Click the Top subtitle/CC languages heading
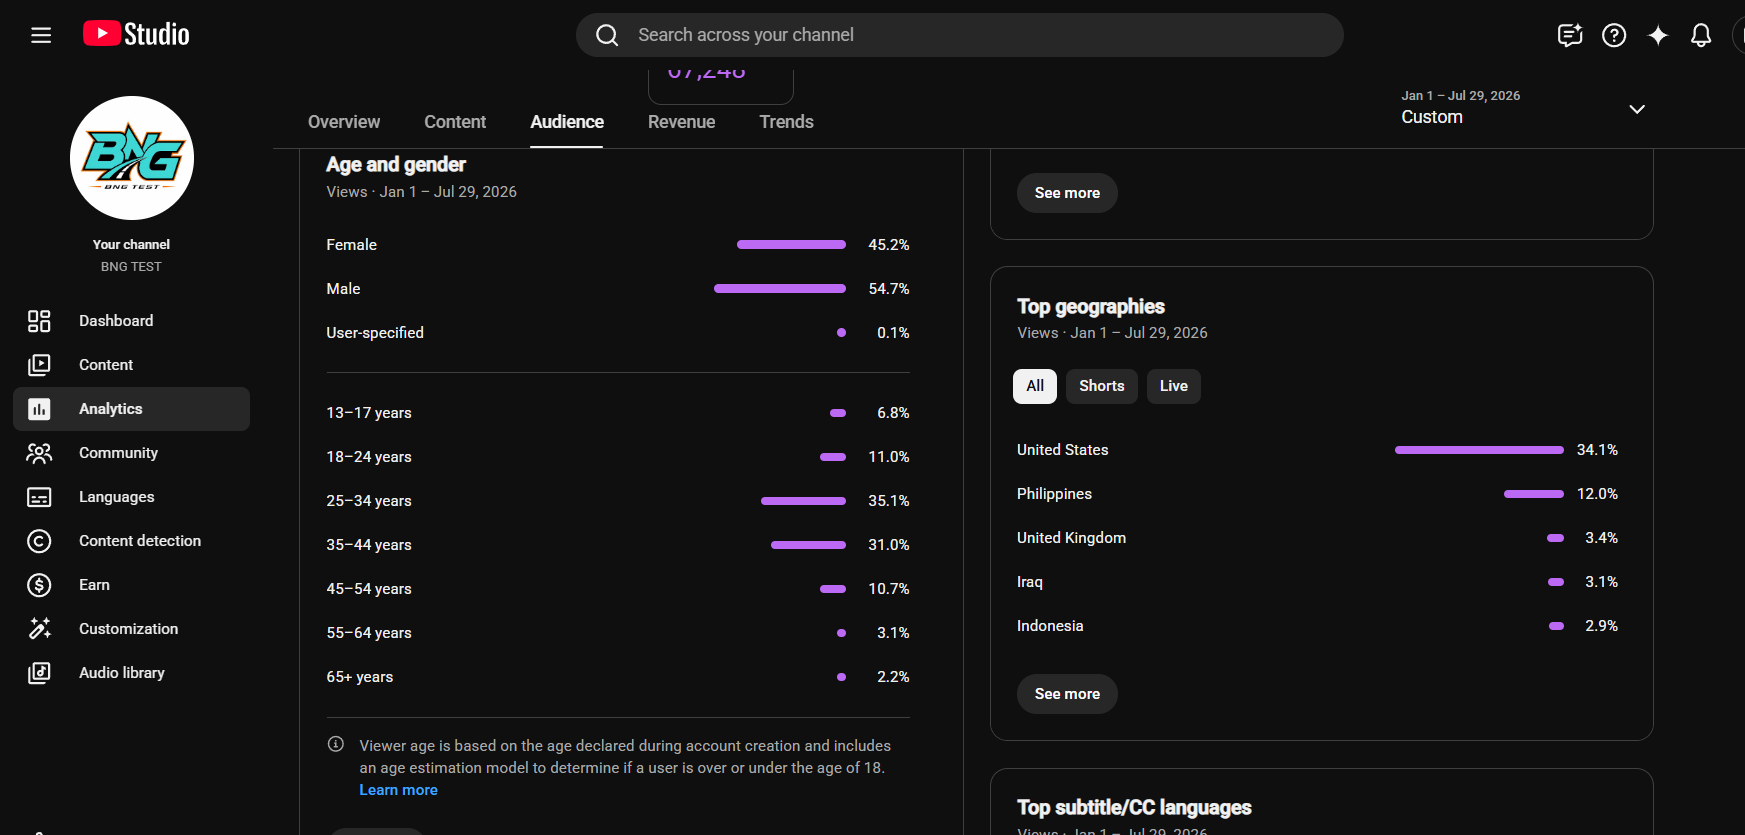The height and width of the screenshot is (835, 1745). (1134, 807)
